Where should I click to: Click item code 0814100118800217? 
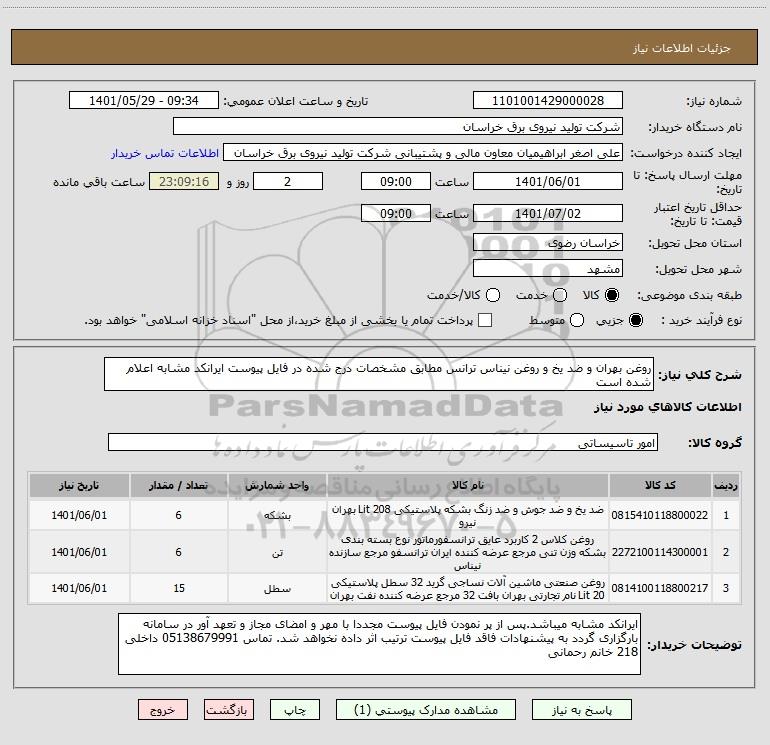click(x=660, y=588)
